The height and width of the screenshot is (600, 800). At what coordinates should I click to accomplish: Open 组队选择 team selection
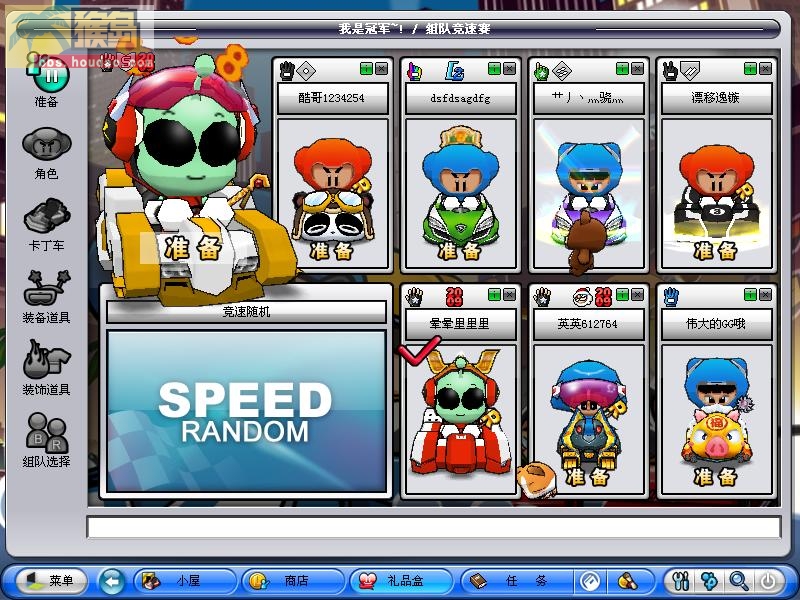point(46,440)
